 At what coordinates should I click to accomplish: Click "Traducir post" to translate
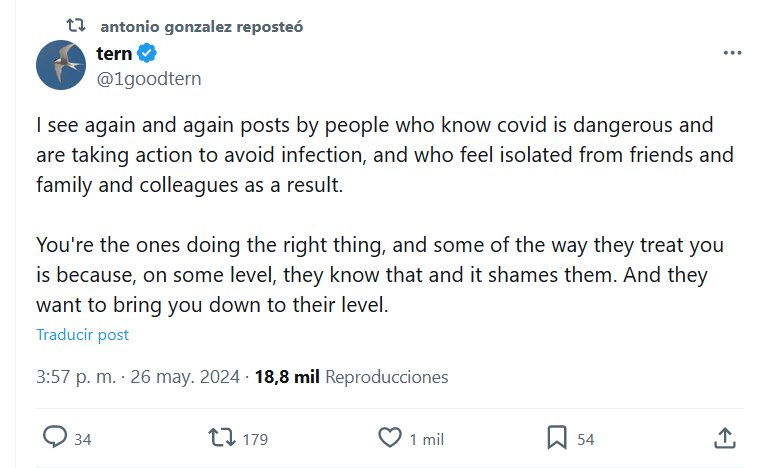pyautogui.click(x=83, y=335)
